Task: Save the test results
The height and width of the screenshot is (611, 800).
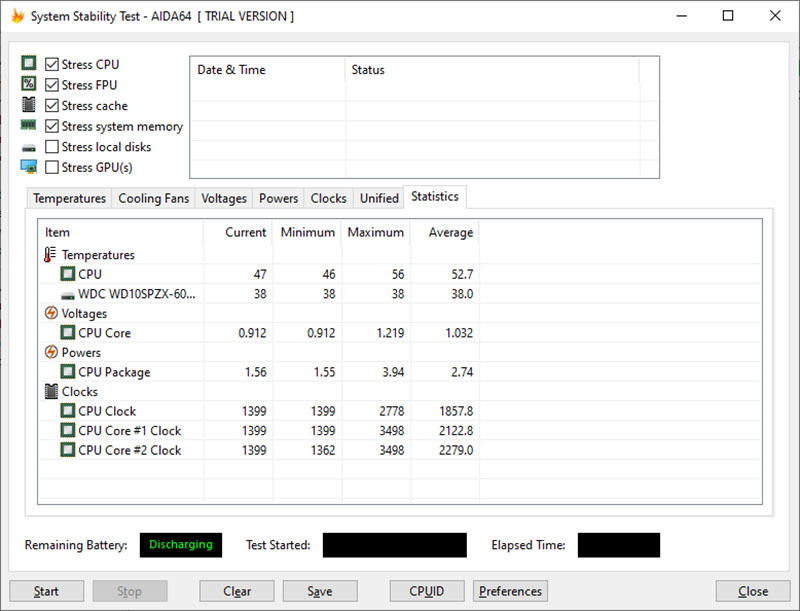Action: point(320,591)
